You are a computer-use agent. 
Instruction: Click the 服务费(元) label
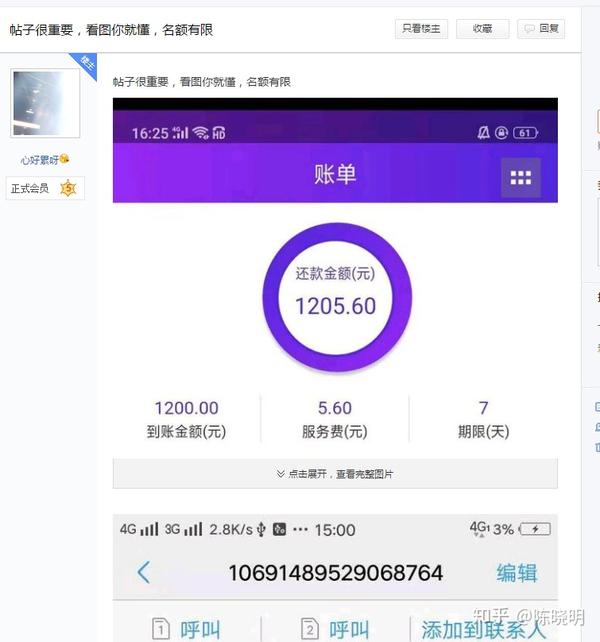pos(335,432)
